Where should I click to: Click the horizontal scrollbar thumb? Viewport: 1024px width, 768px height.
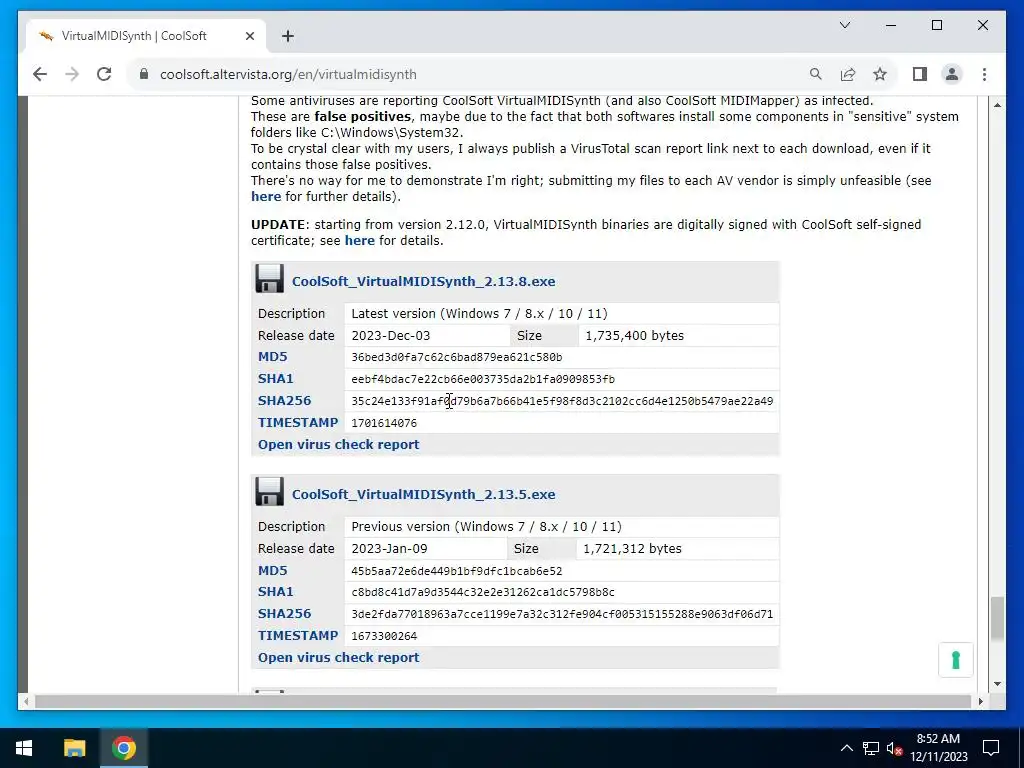pos(501,701)
